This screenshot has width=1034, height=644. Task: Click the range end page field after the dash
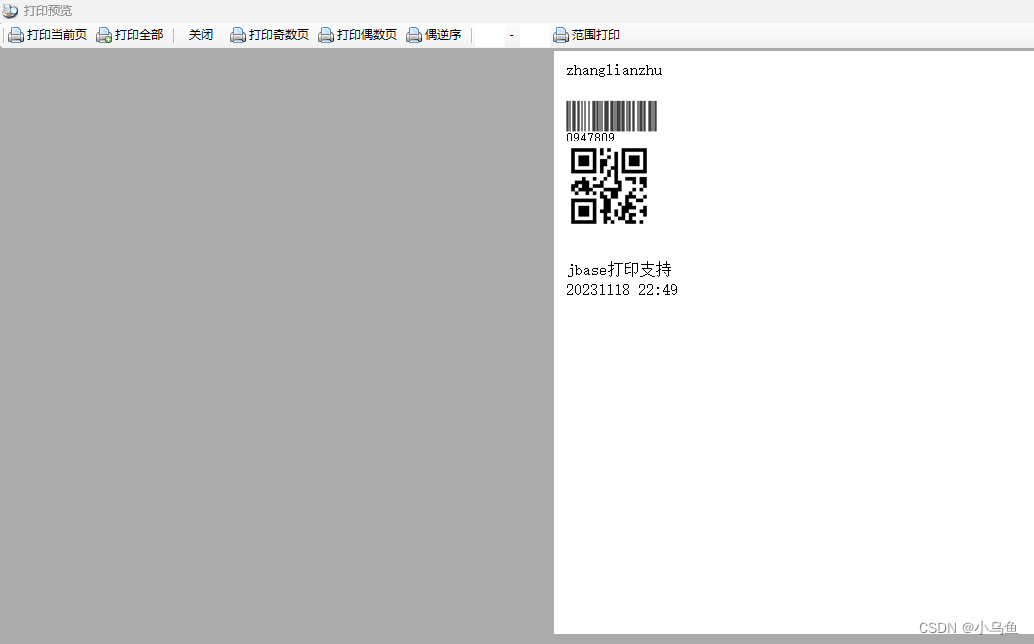[533, 35]
